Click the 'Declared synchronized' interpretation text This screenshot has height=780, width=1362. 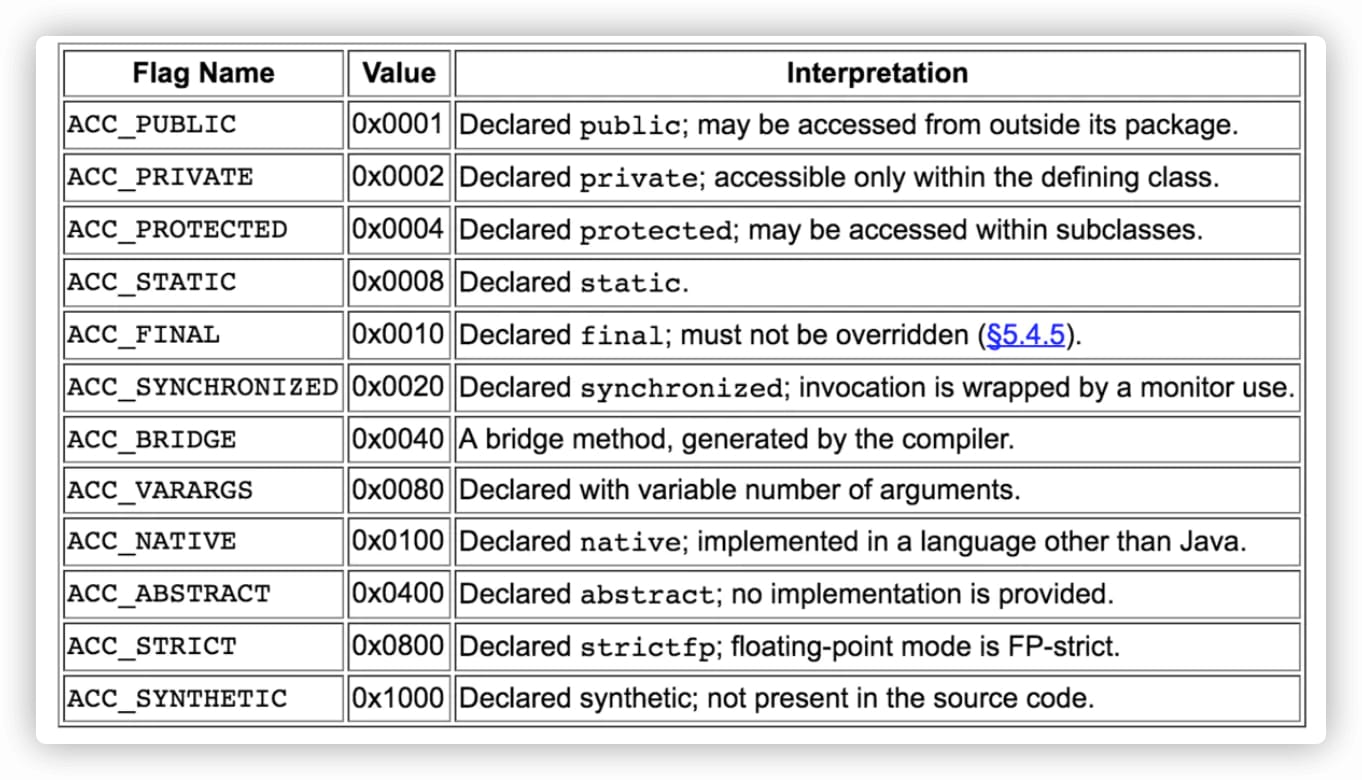click(x=876, y=386)
